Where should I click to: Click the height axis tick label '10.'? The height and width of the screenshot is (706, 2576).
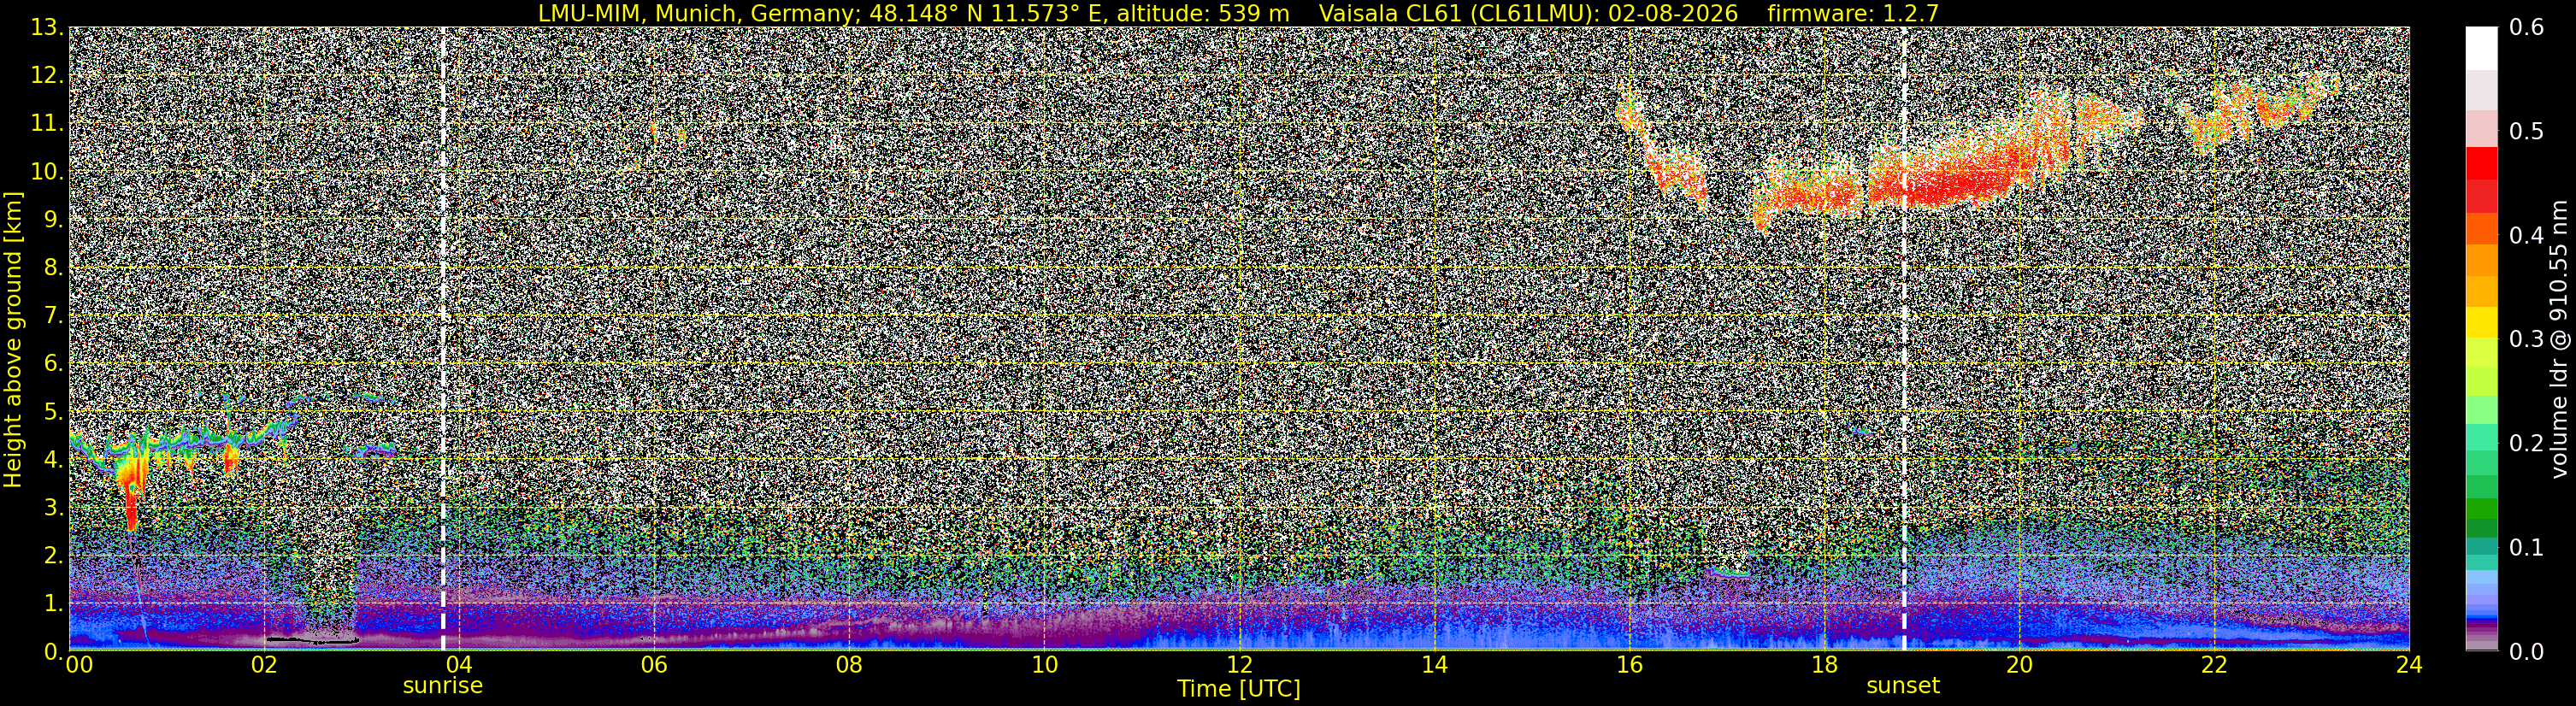[x=46, y=171]
